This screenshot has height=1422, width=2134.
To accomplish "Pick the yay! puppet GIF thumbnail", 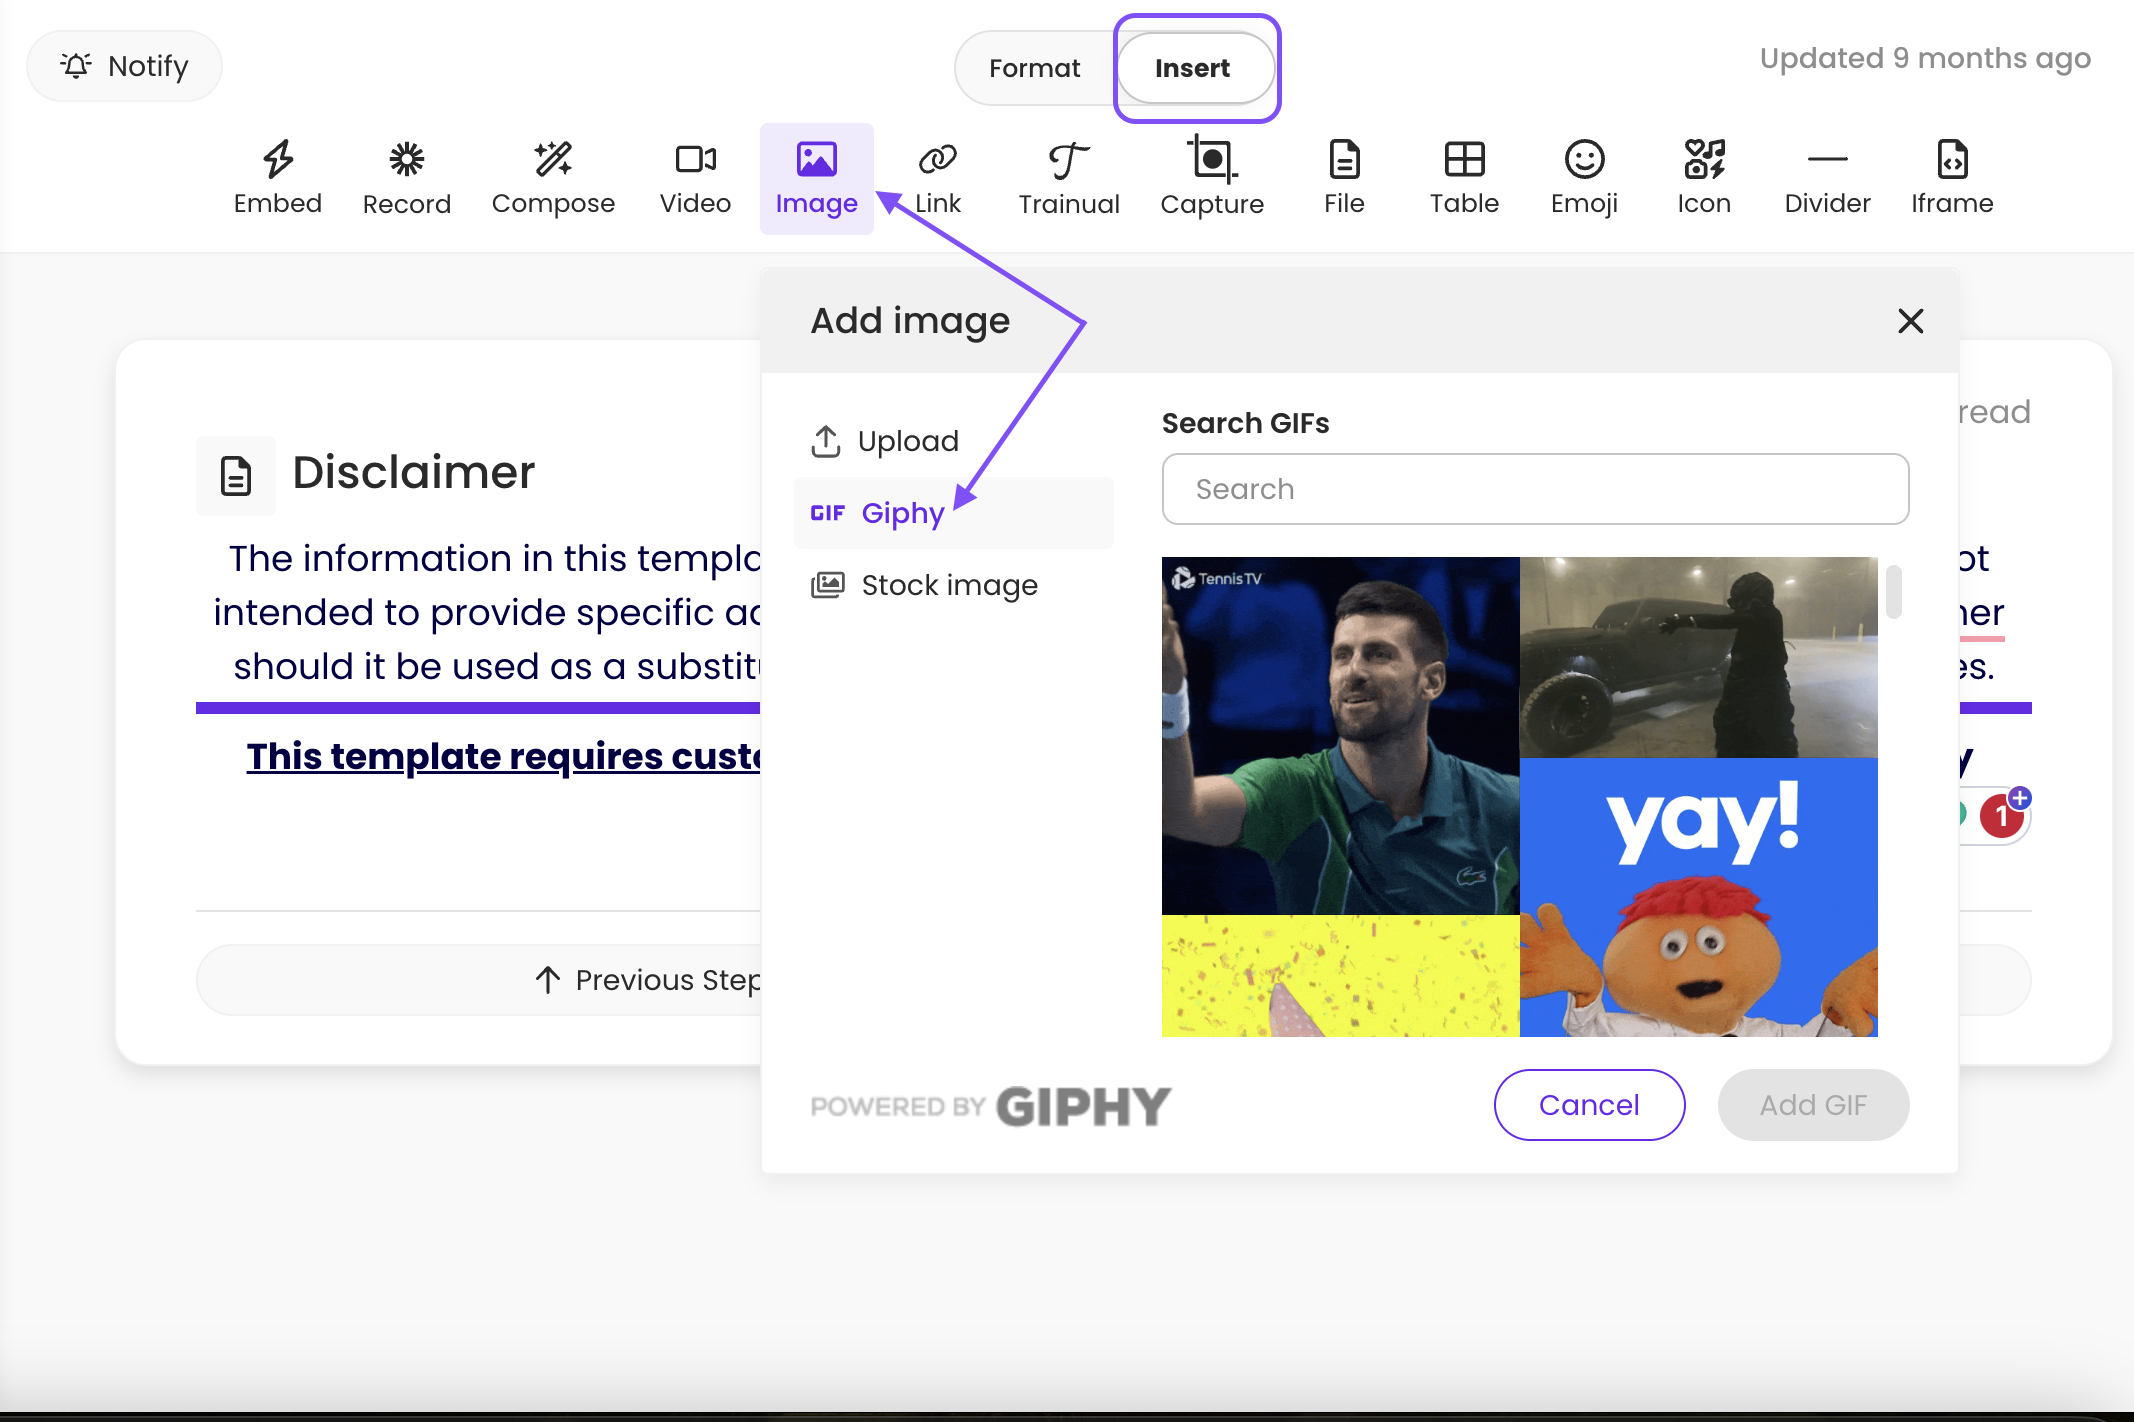I will coord(1698,896).
